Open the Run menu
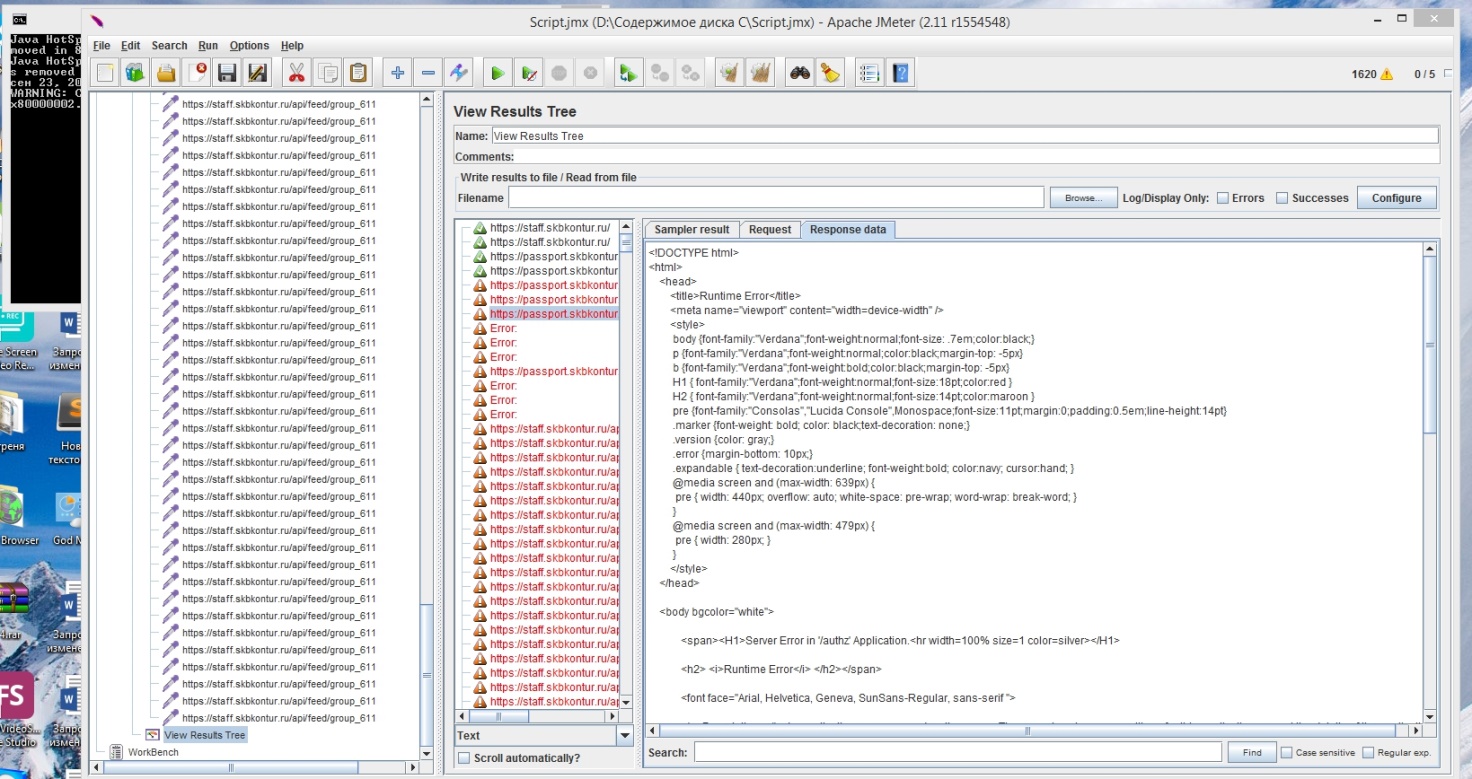1472x779 pixels. coord(208,45)
